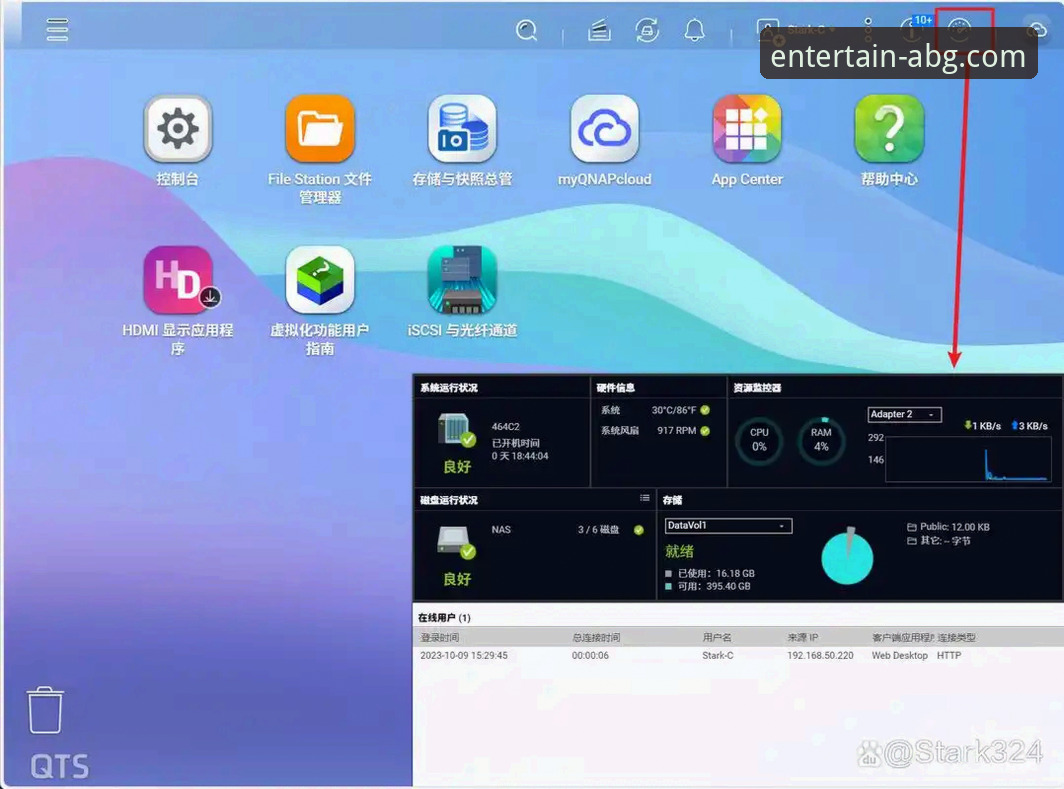Screen dimensions: 1064x789
Task: Click connection time 00:00:06 cell
Action: coord(590,655)
